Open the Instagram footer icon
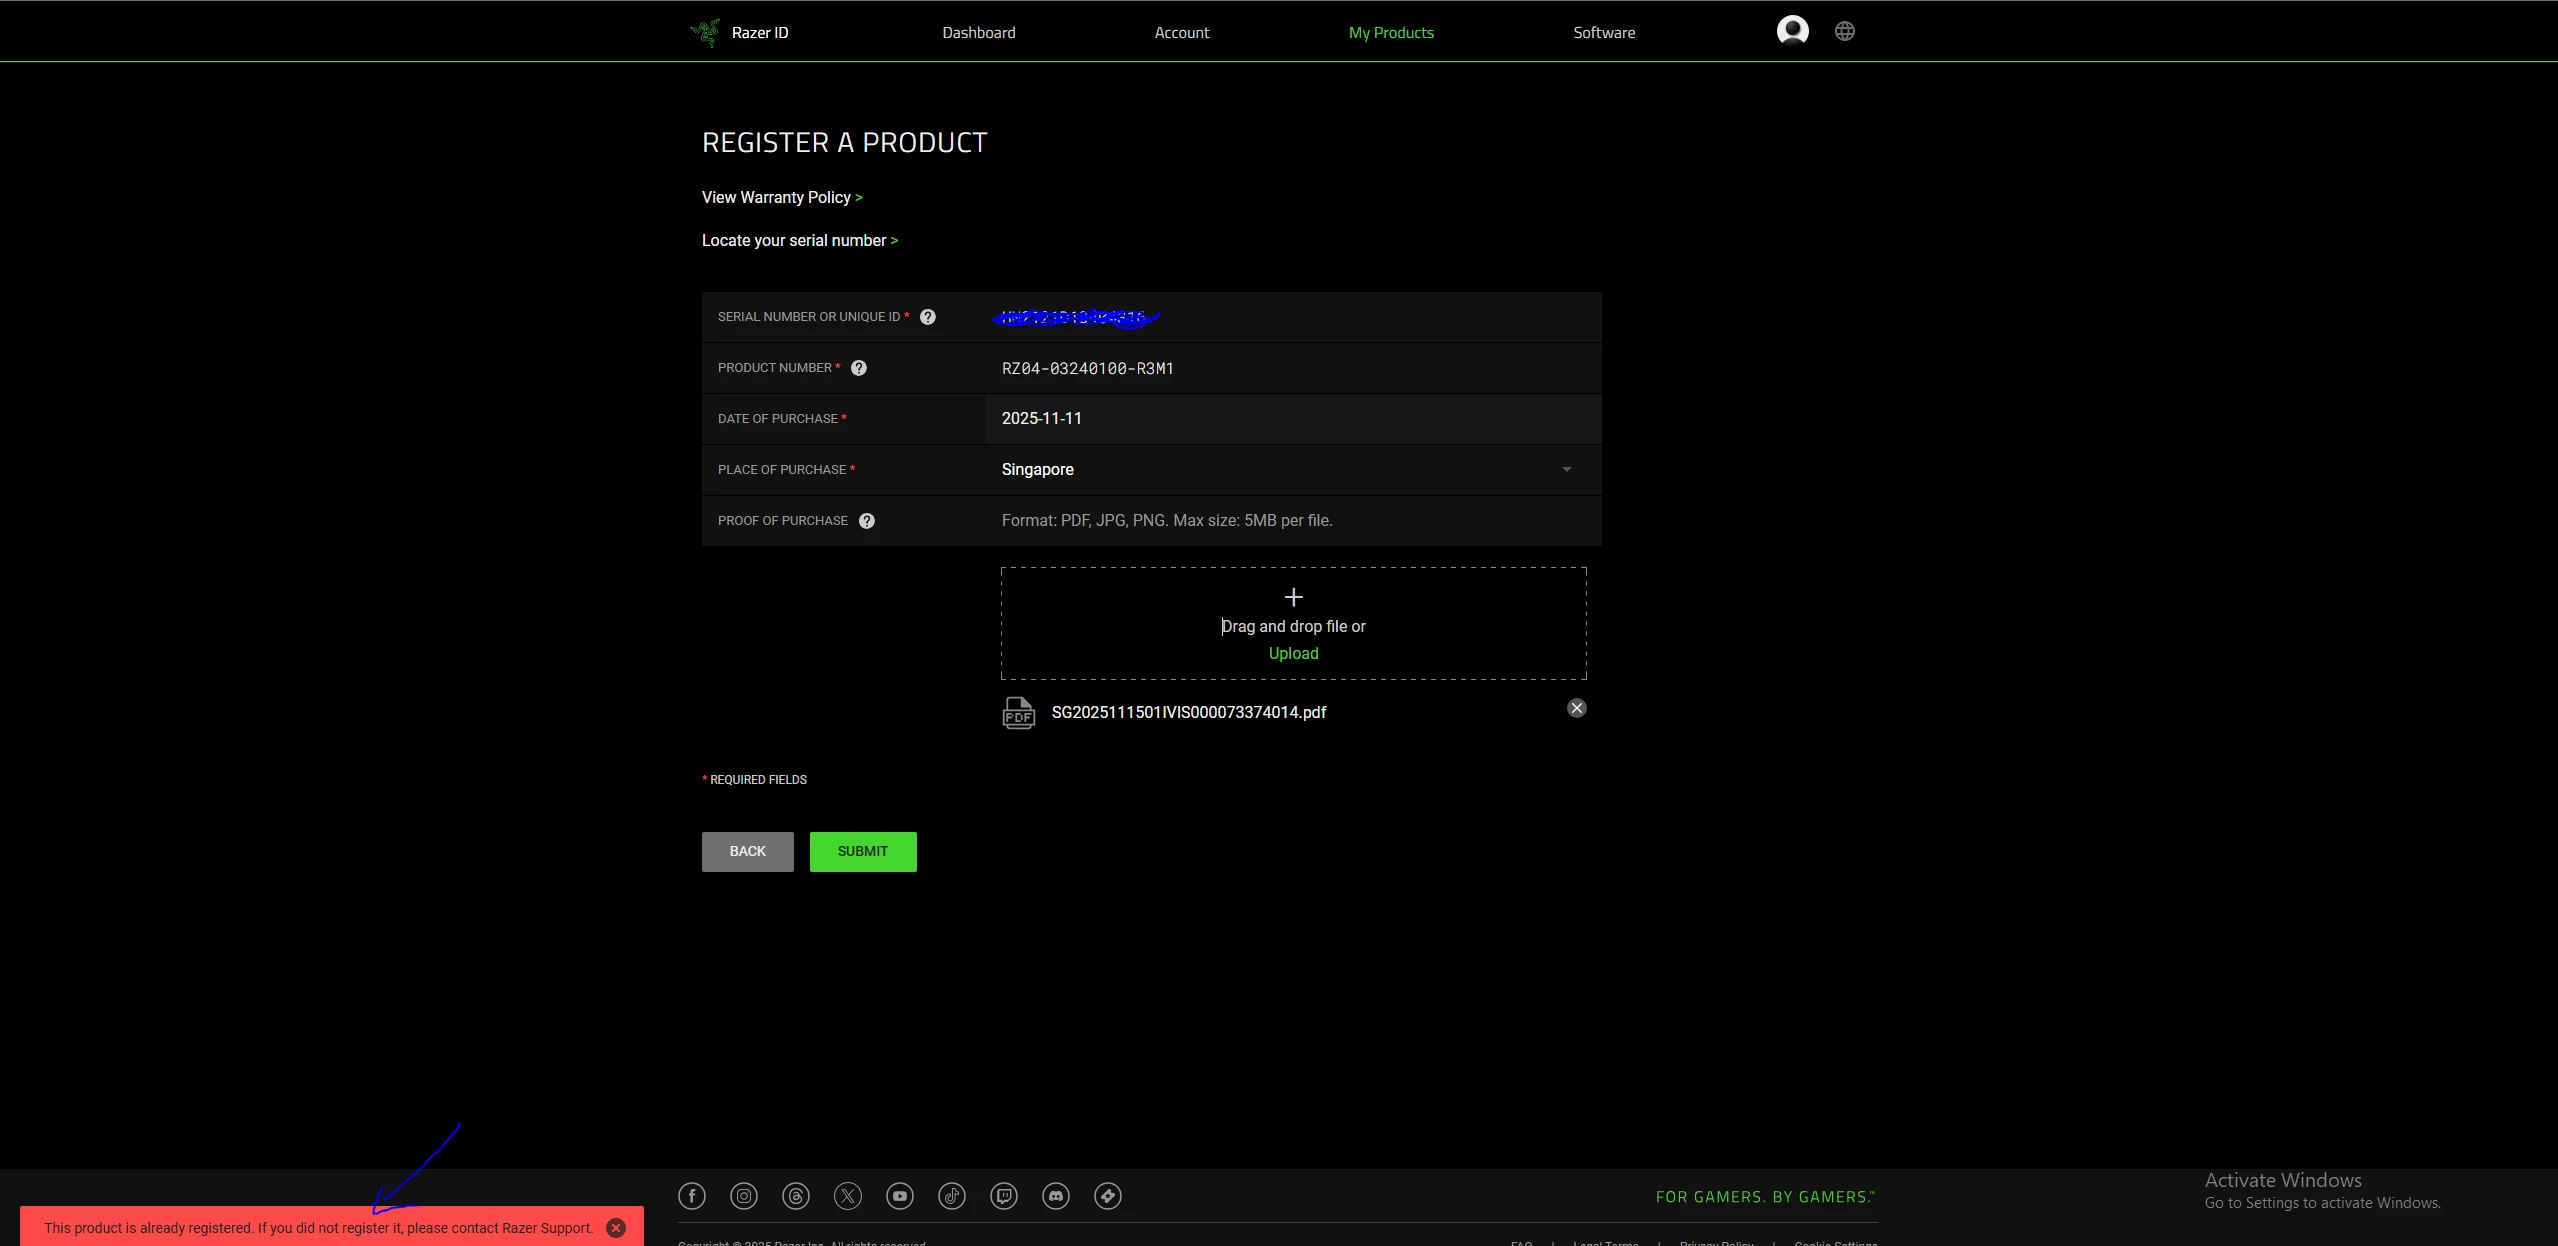The width and height of the screenshot is (2558, 1246). 744,1196
